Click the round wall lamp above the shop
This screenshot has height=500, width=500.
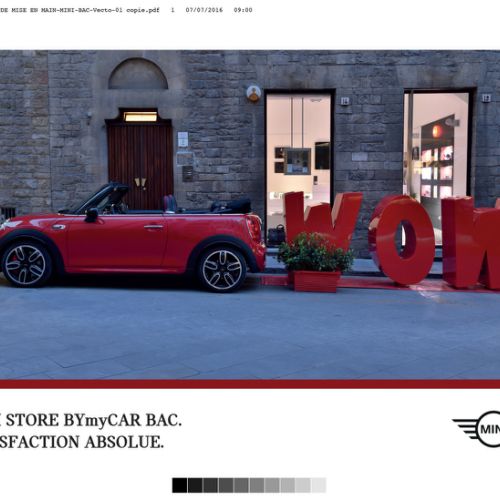click(253, 93)
